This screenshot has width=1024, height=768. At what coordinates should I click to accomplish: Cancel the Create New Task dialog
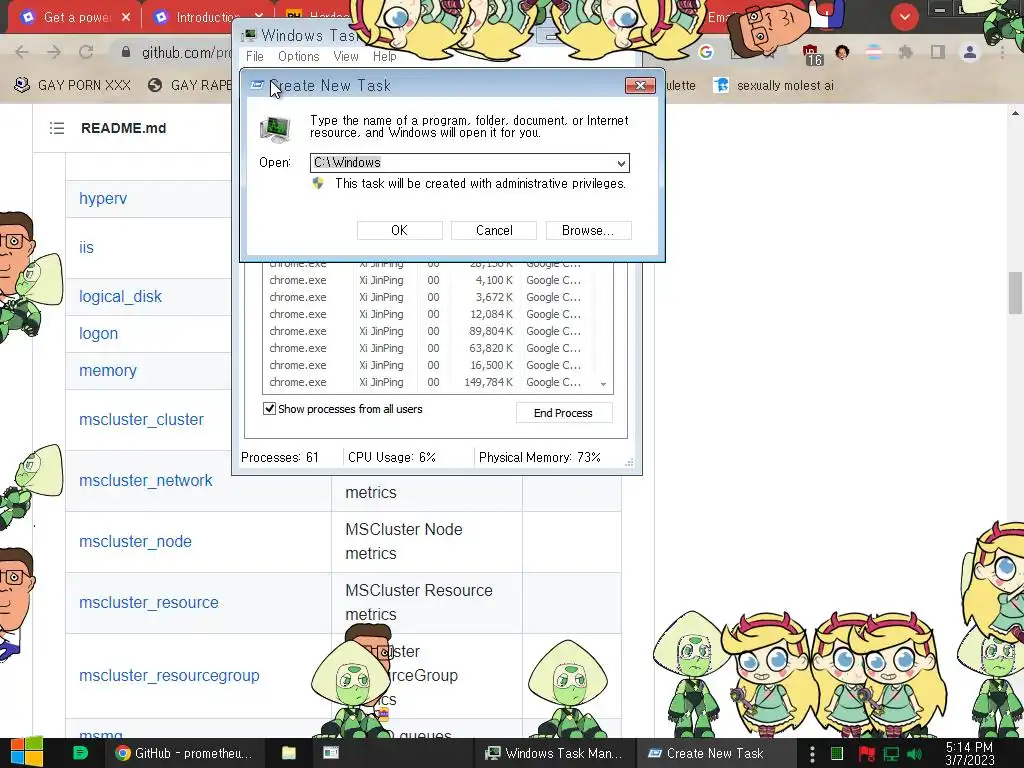pyautogui.click(x=494, y=231)
